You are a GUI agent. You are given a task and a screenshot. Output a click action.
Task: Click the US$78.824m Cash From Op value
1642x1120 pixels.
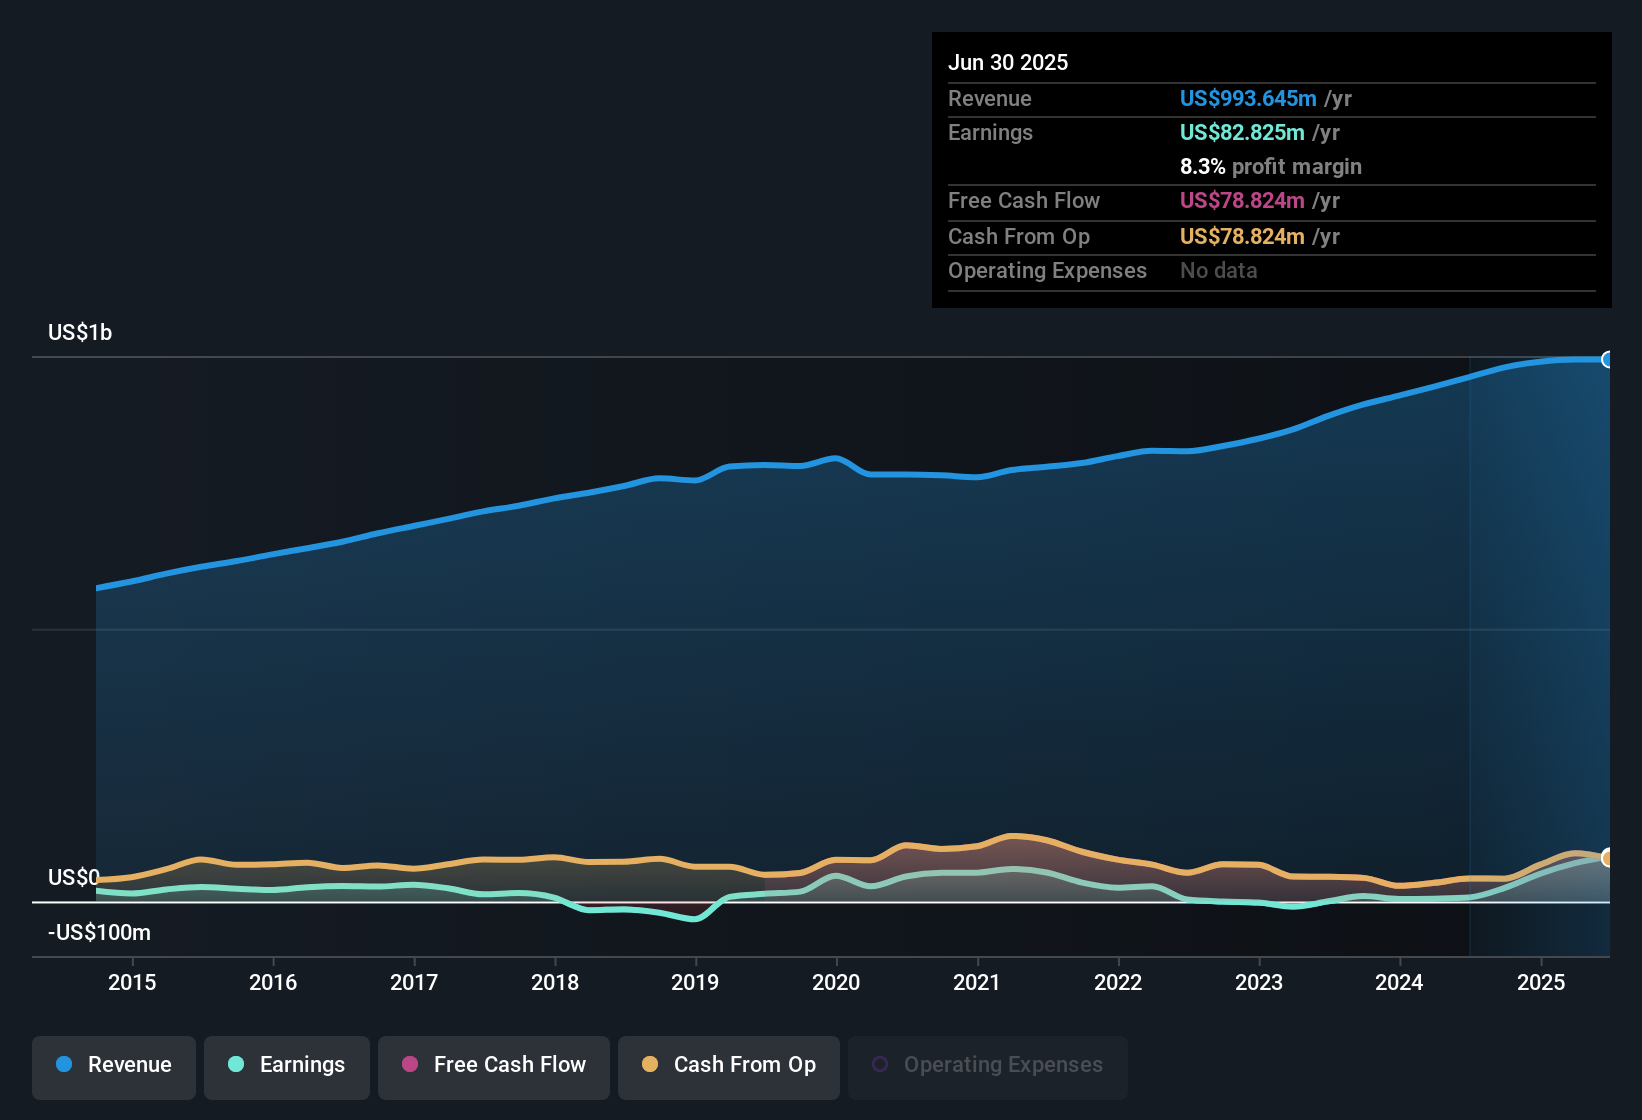point(1242,236)
